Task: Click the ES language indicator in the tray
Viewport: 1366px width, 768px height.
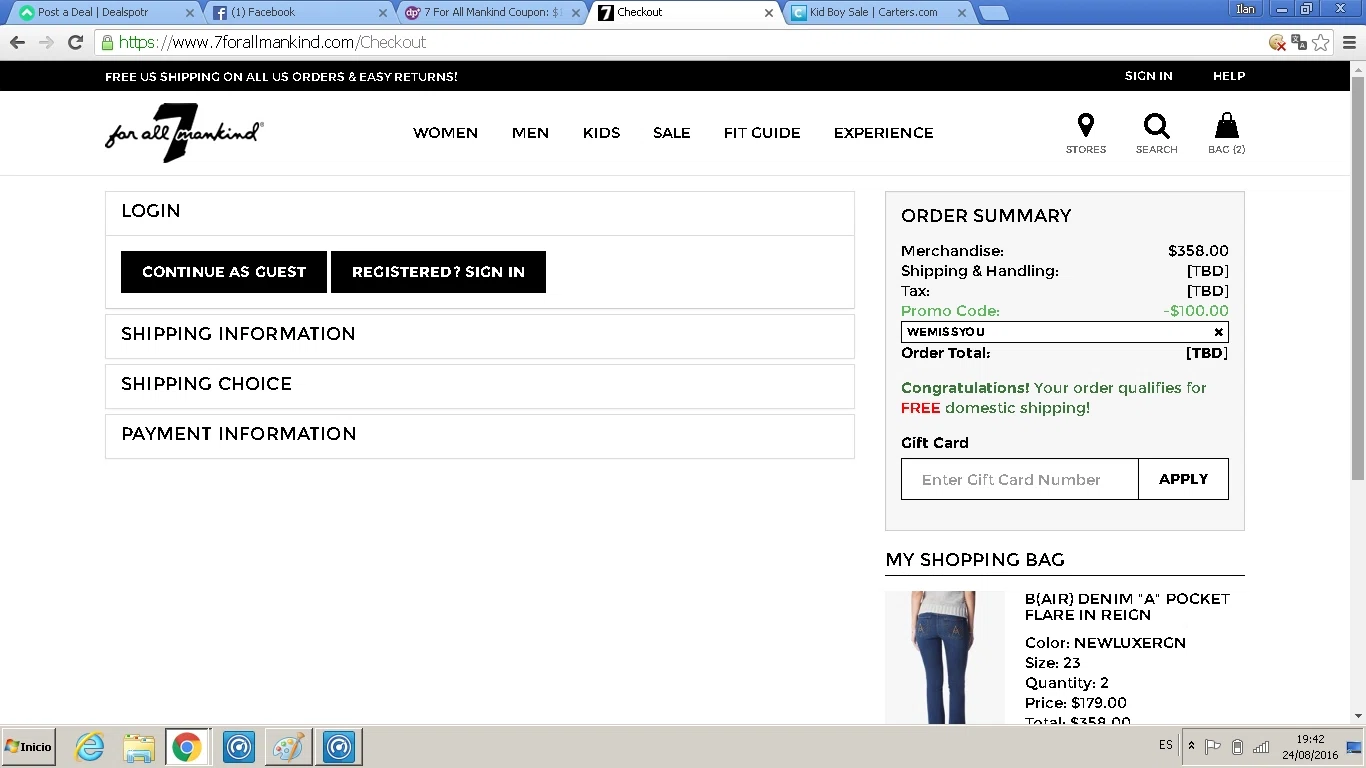Action: 1165,746
